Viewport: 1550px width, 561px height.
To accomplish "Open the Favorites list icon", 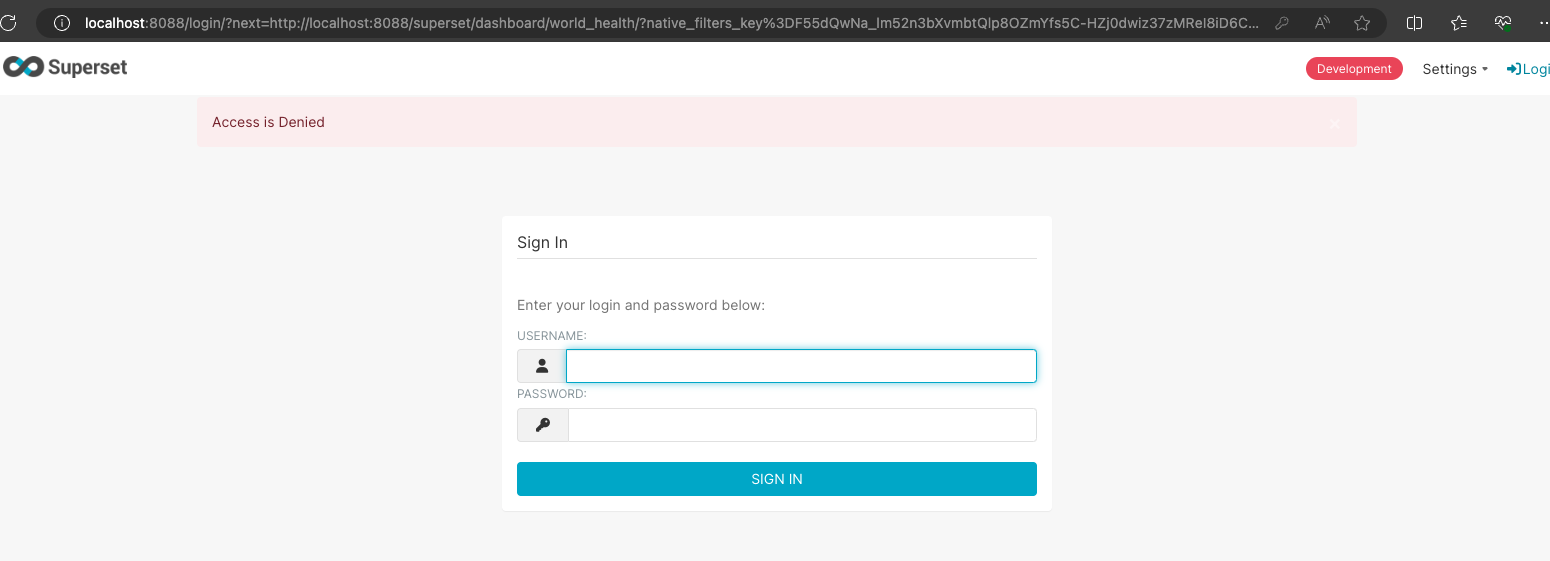I will point(1458,22).
